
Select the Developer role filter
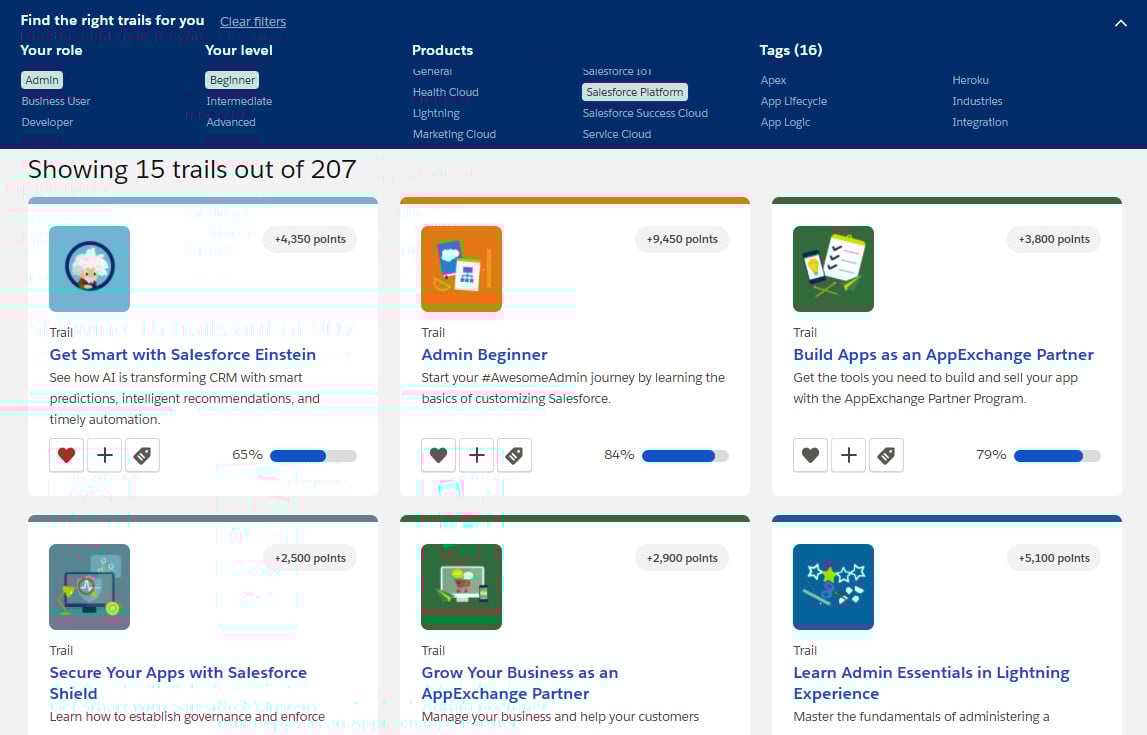tap(48, 122)
